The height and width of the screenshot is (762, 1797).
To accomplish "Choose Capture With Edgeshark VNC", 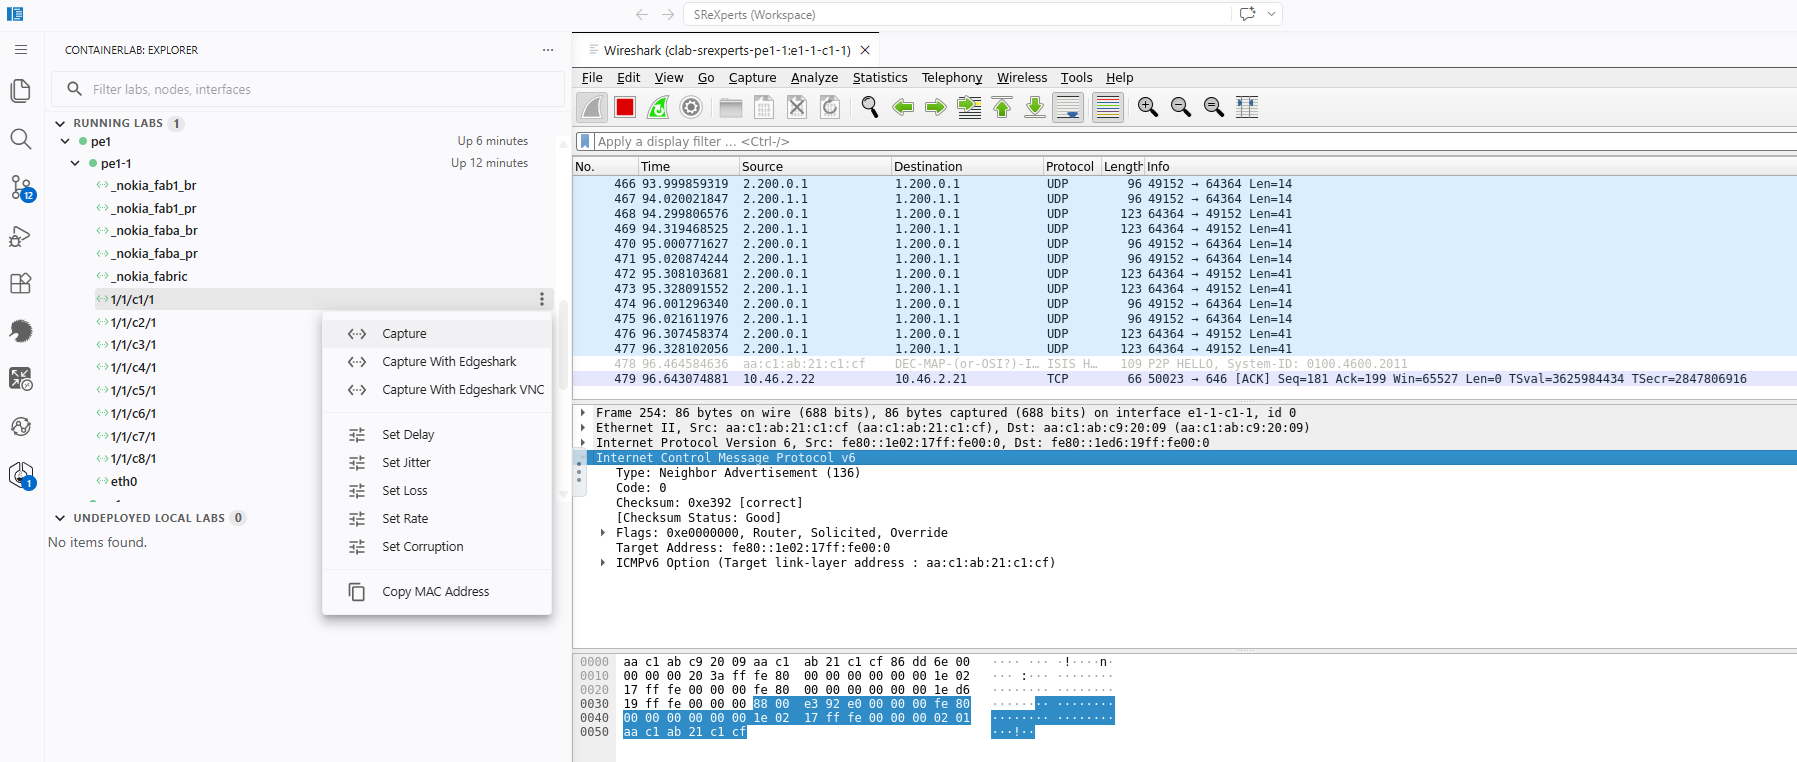I will [437, 390].
